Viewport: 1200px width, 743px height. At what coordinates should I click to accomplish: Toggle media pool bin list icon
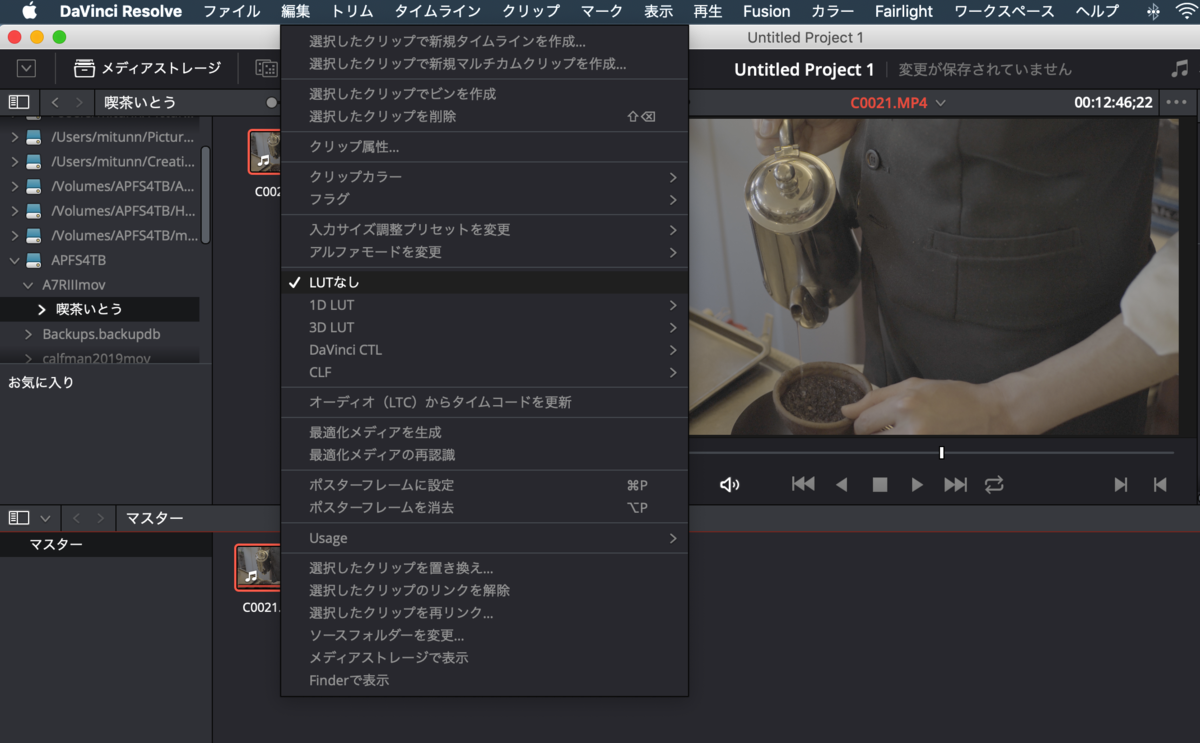point(18,518)
